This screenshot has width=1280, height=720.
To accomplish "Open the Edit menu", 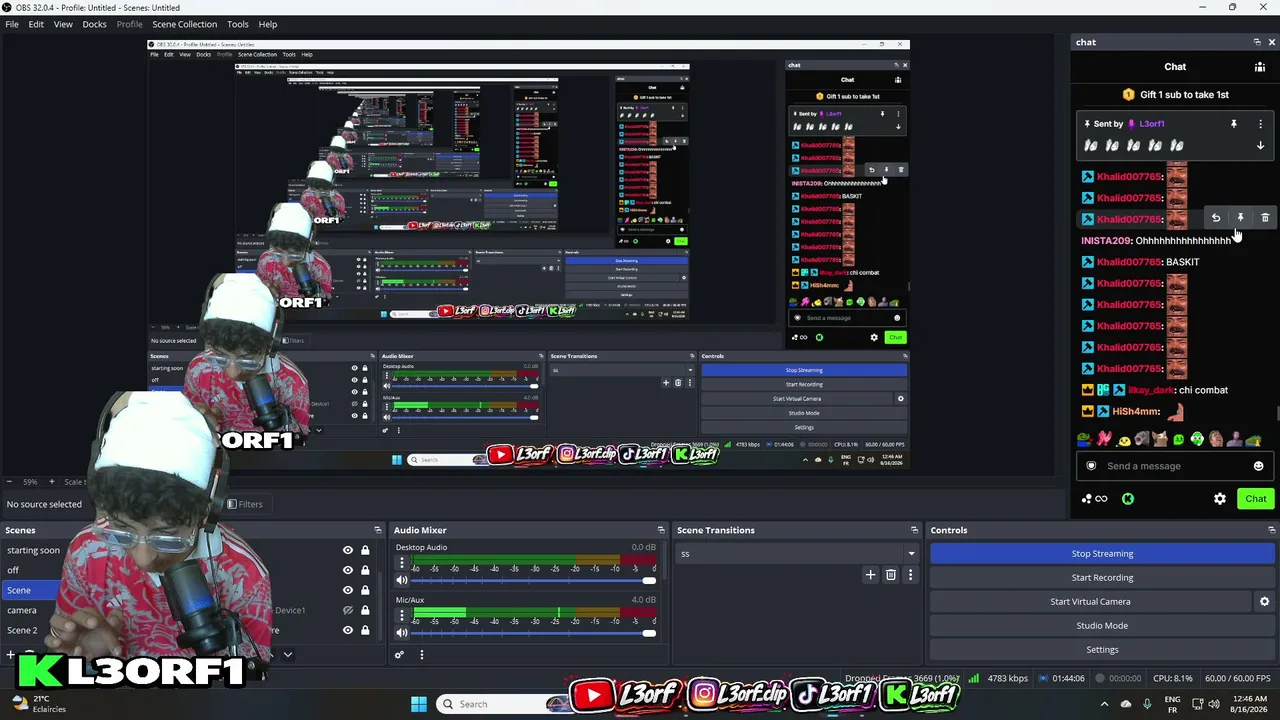I will coord(36,24).
